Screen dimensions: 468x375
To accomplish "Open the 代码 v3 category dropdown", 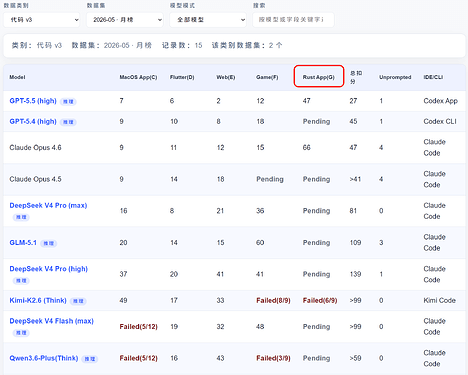I will coord(42,20).
